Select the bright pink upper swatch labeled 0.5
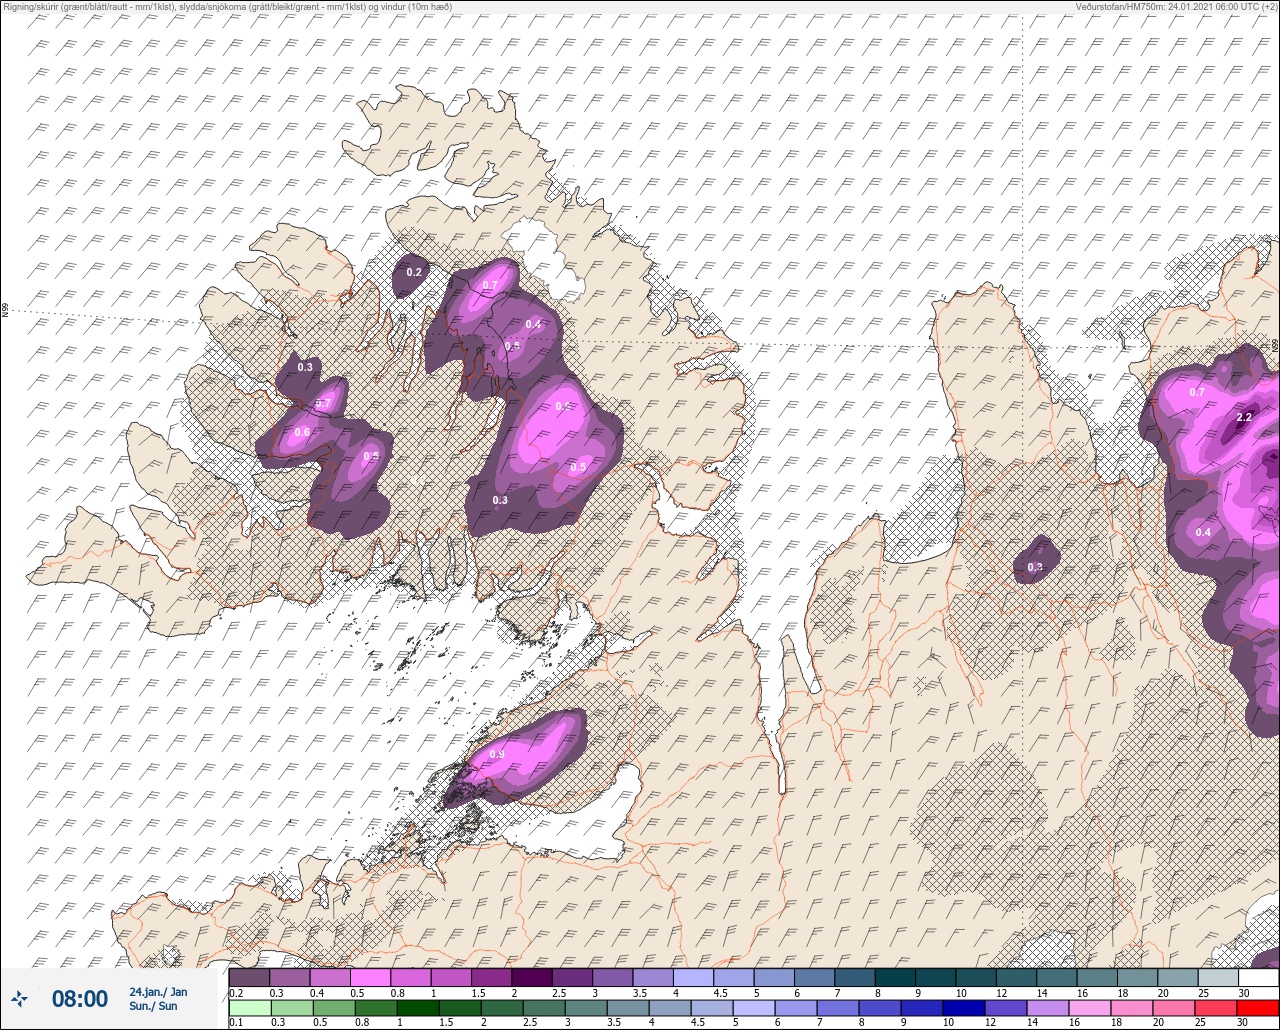The image size is (1280, 1030). [370, 977]
